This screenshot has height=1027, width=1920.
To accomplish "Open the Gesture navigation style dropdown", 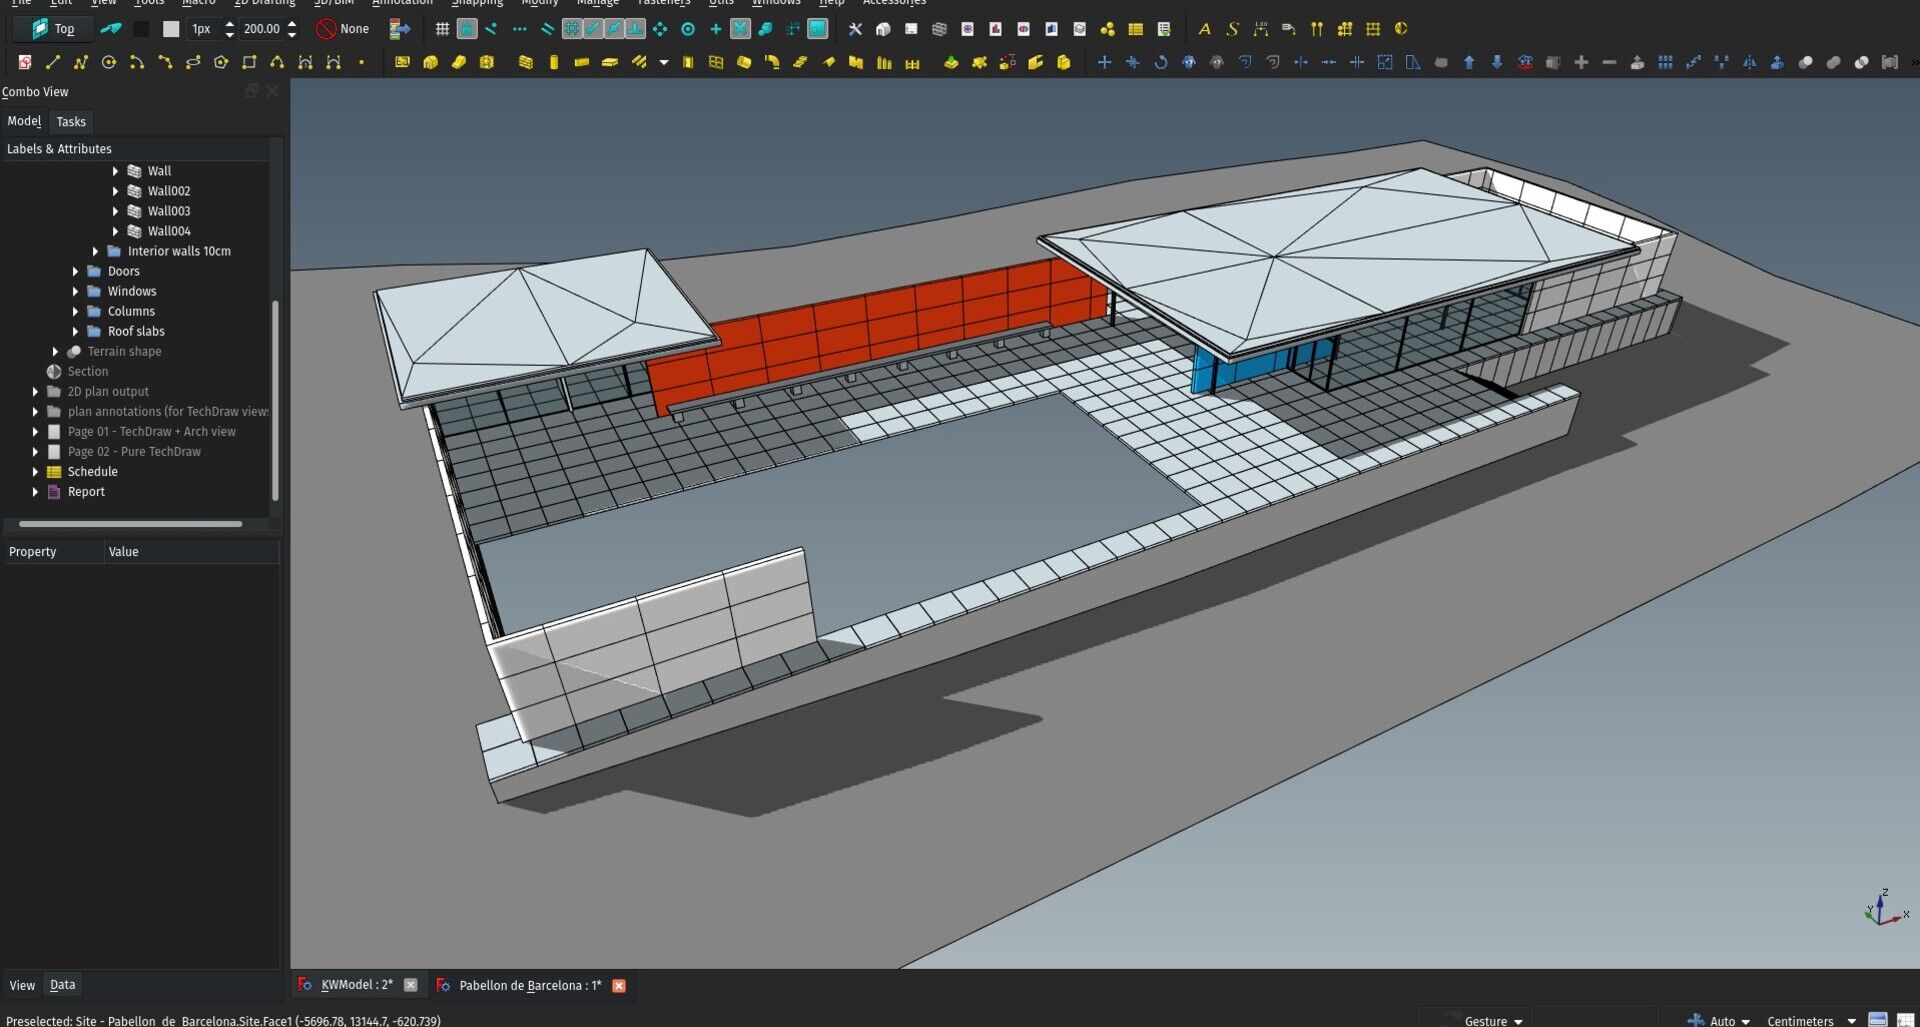I will pyautogui.click(x=1493, y=1020).
